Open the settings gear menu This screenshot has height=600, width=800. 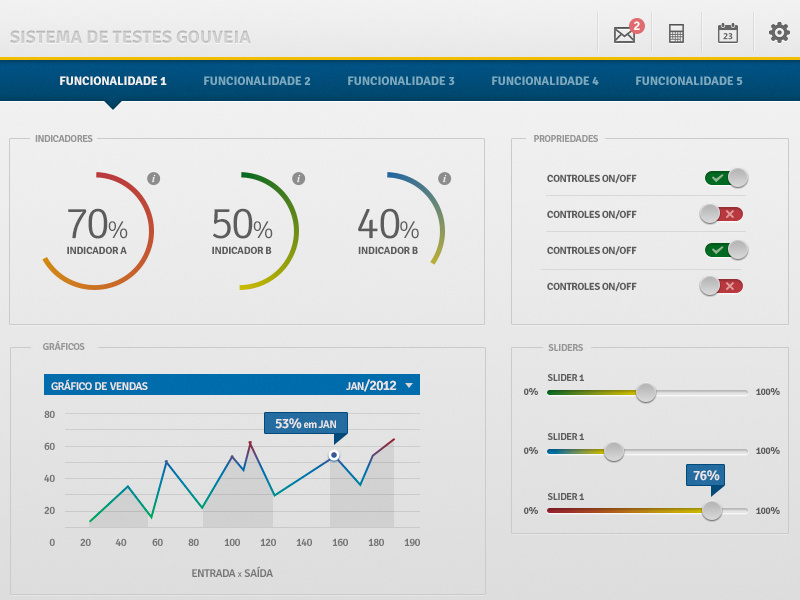[779, 32]
